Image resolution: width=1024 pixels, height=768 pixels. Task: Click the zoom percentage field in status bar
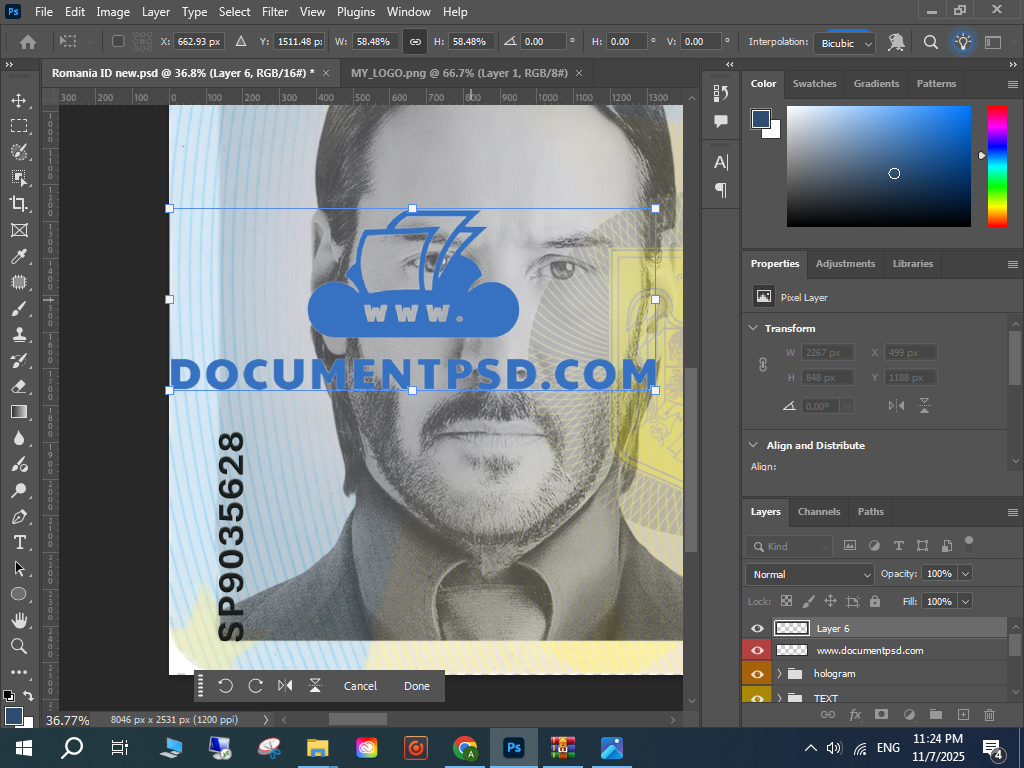pyautogui.click(x=68, y=720)
